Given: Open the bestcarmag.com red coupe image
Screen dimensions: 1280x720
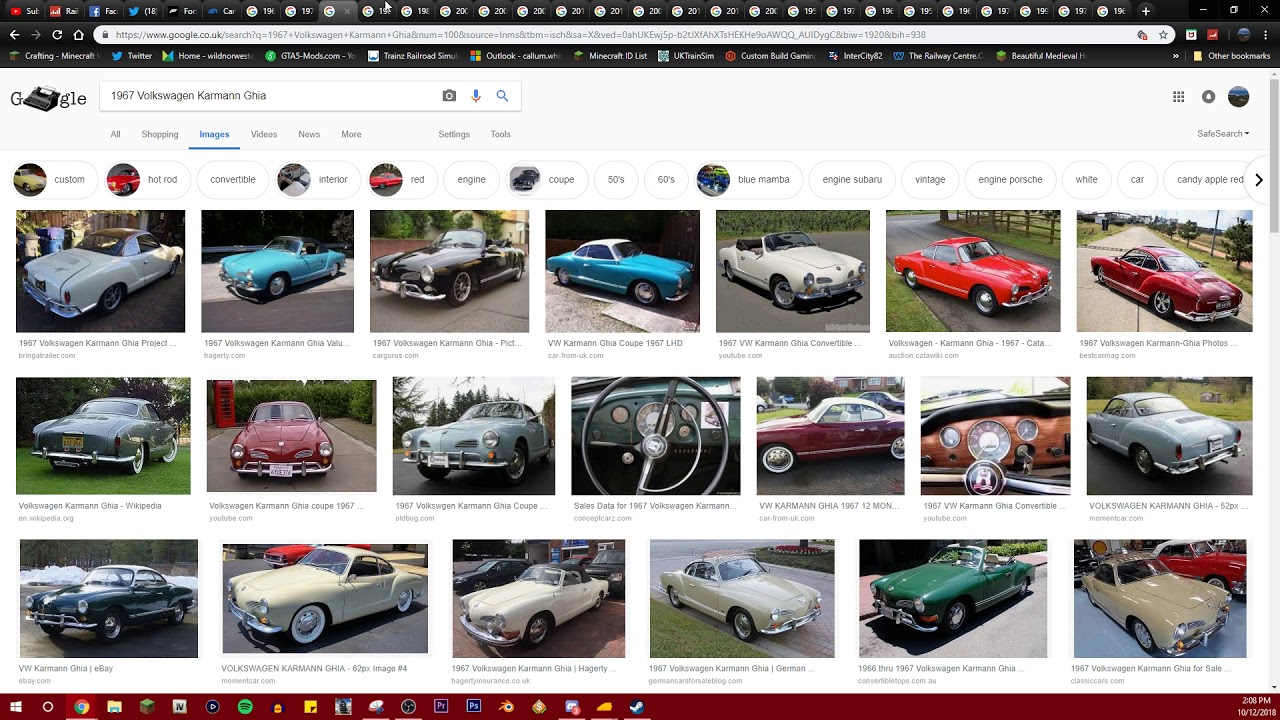Looking at the screenshot, I should pyautogui.click(x=1164, y=271).
